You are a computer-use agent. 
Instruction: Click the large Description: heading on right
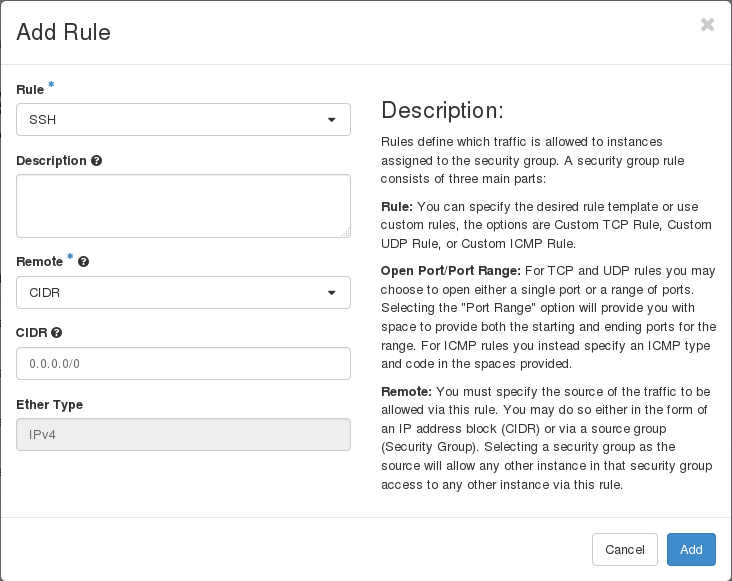click(x=442, y=110)
